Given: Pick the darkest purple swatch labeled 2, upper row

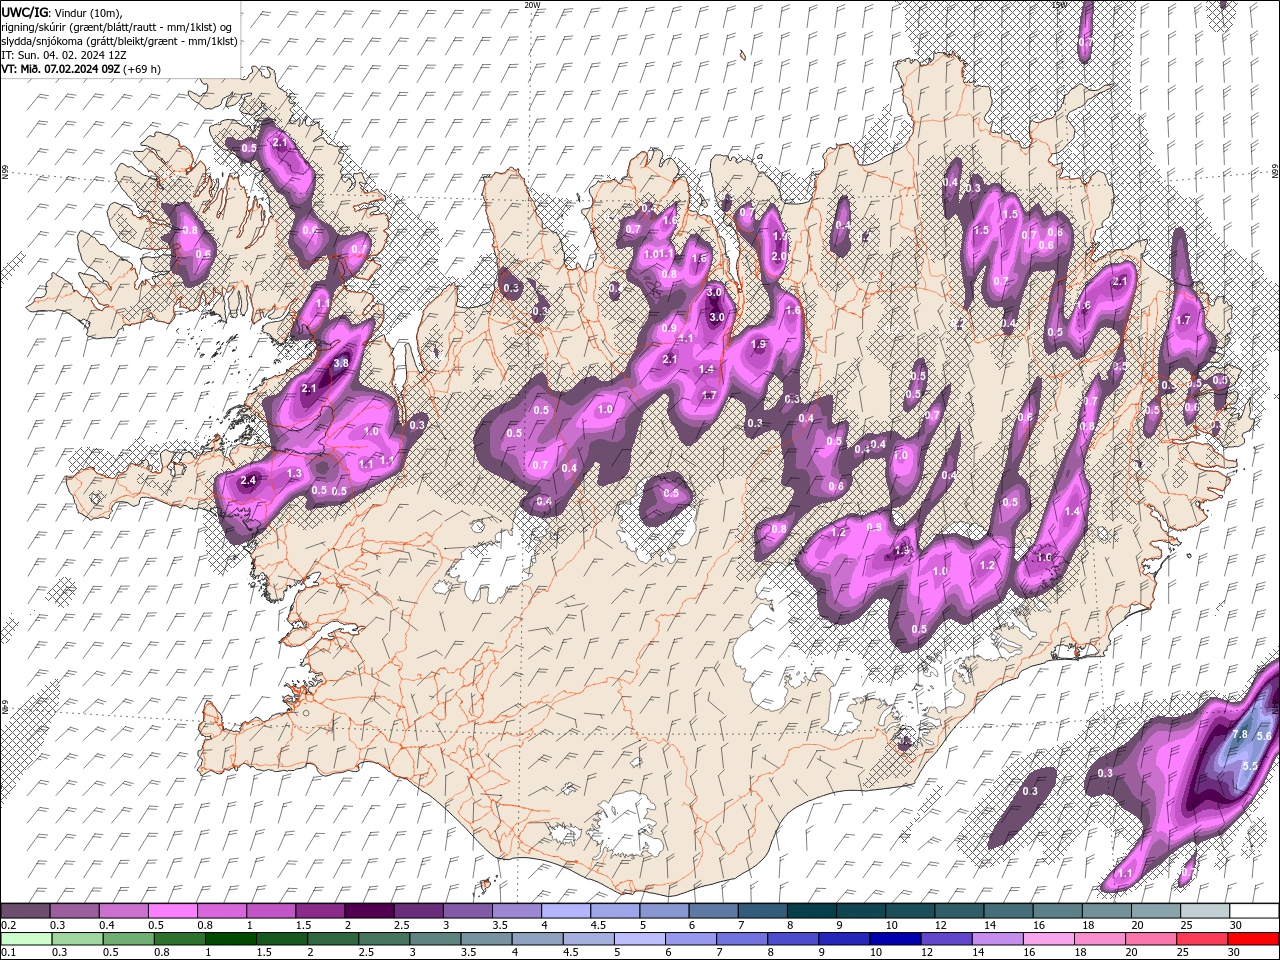Looking at the screenshot, I should pyautogui.click(x=369, y=911).
